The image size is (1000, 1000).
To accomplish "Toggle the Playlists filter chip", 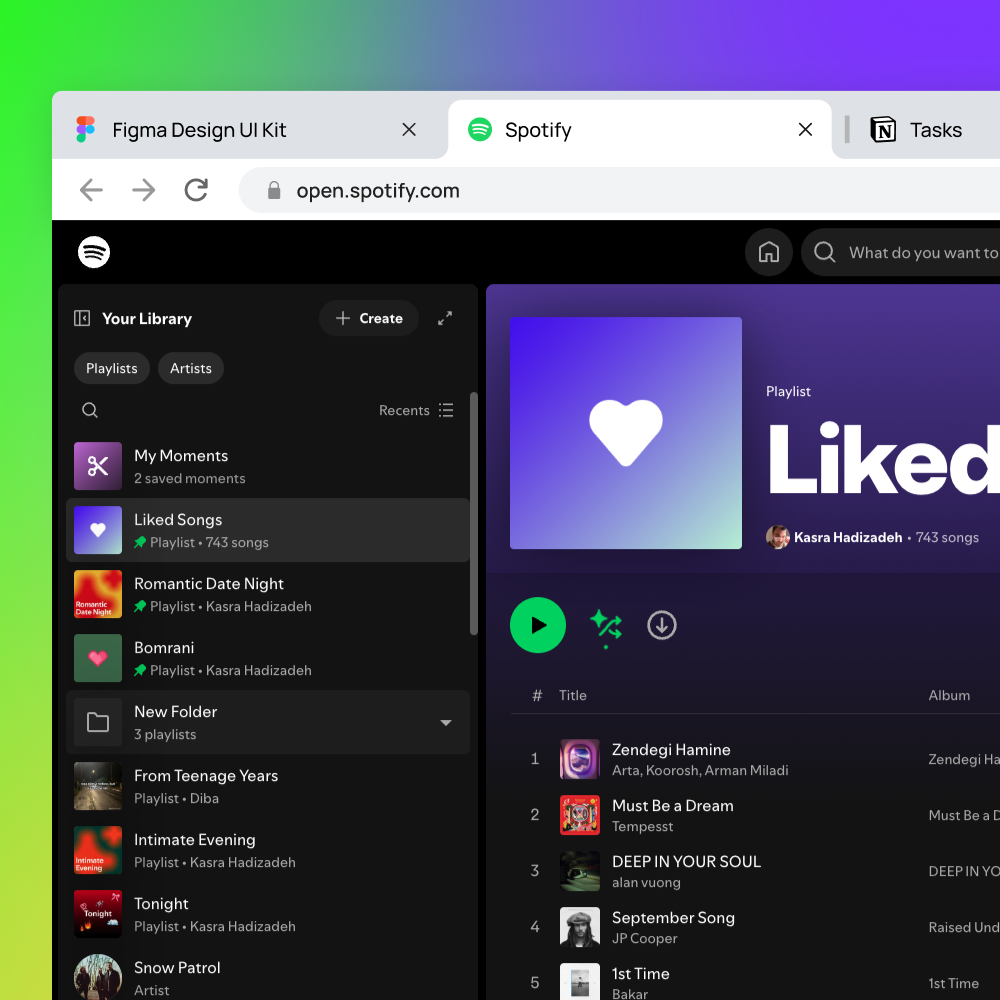I will pyautogui.click(x=112, y=368).
